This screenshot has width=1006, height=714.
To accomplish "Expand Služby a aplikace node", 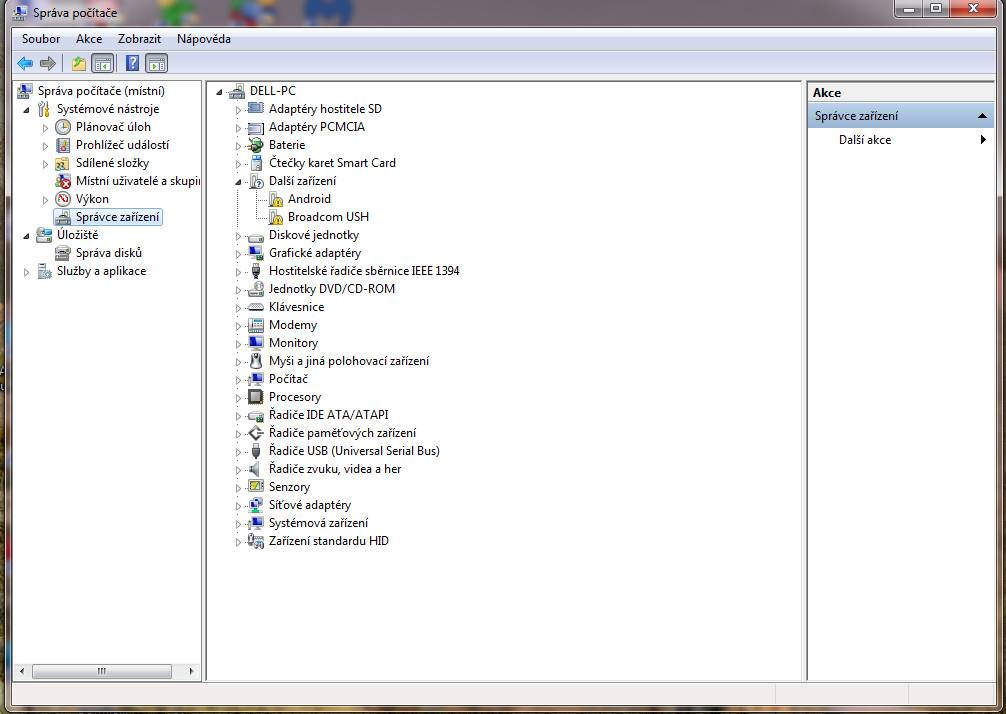I will click(26, 272).
